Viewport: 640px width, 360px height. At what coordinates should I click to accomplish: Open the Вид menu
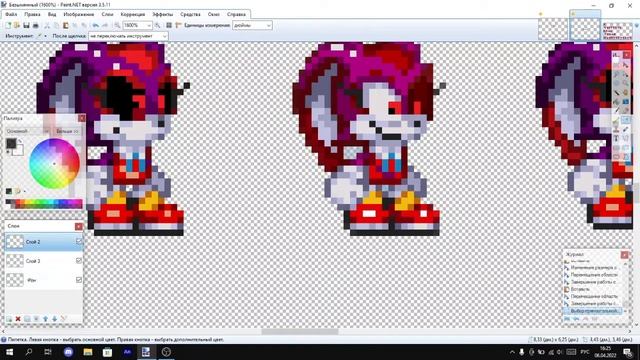[52, 14]
